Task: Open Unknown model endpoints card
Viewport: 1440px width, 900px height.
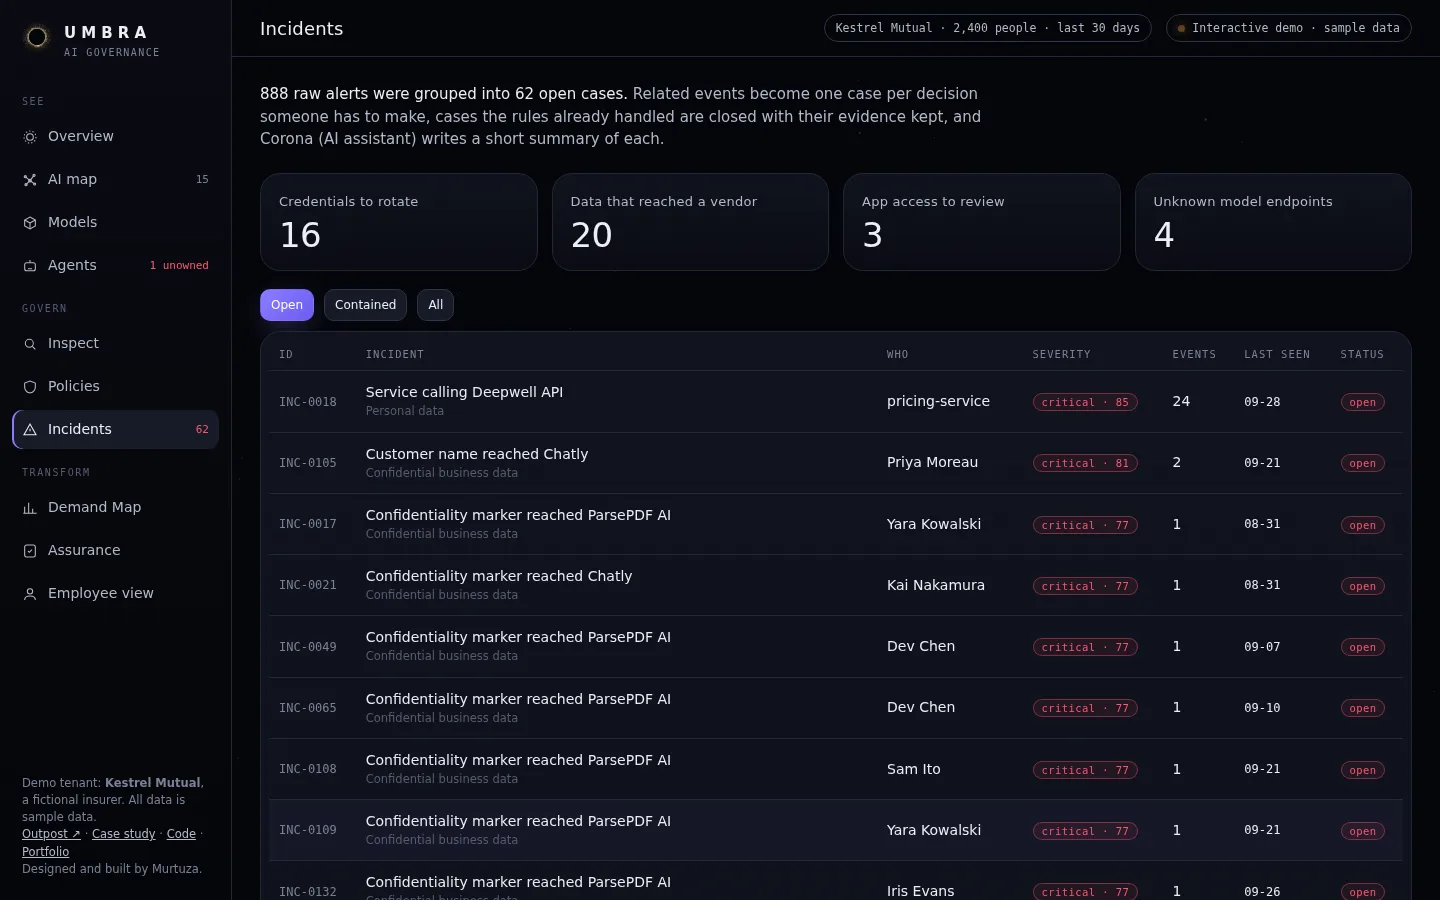Action: (1273, 222)
